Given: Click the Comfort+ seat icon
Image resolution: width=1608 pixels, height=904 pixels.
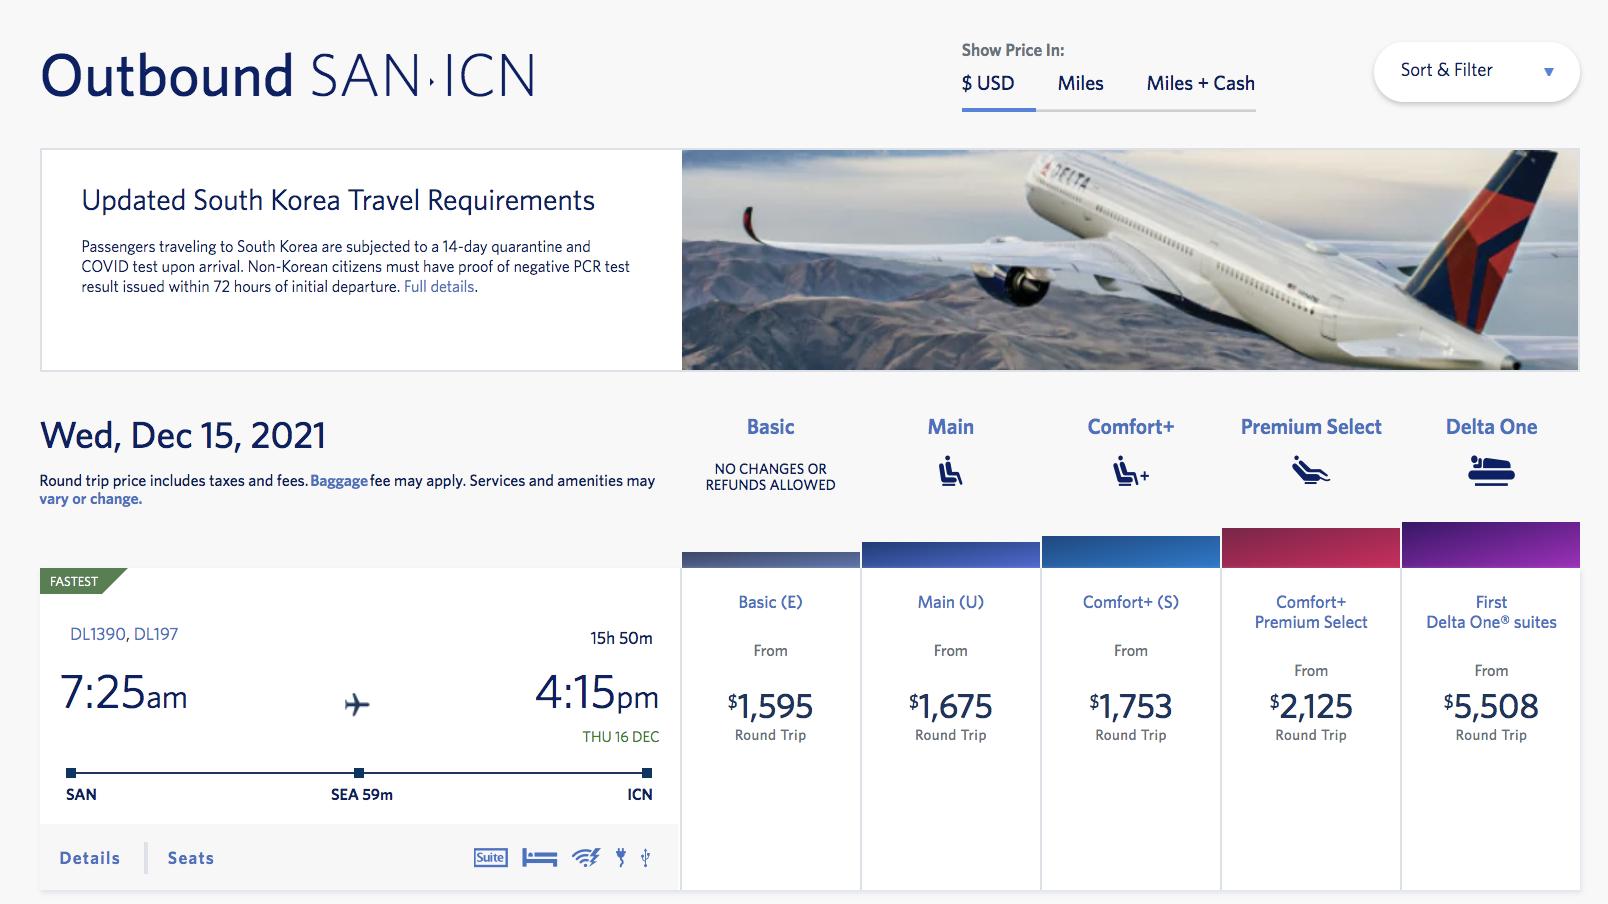Looking at the screenshot, I should [1130, 471].
